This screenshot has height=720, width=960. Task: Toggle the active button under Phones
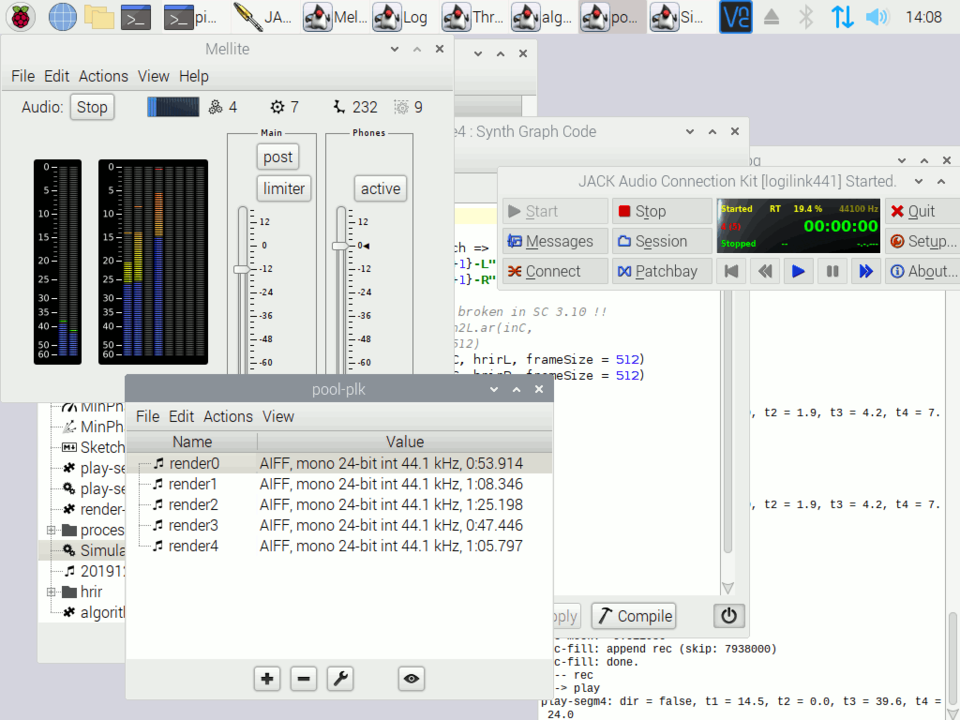pos(380,189)
